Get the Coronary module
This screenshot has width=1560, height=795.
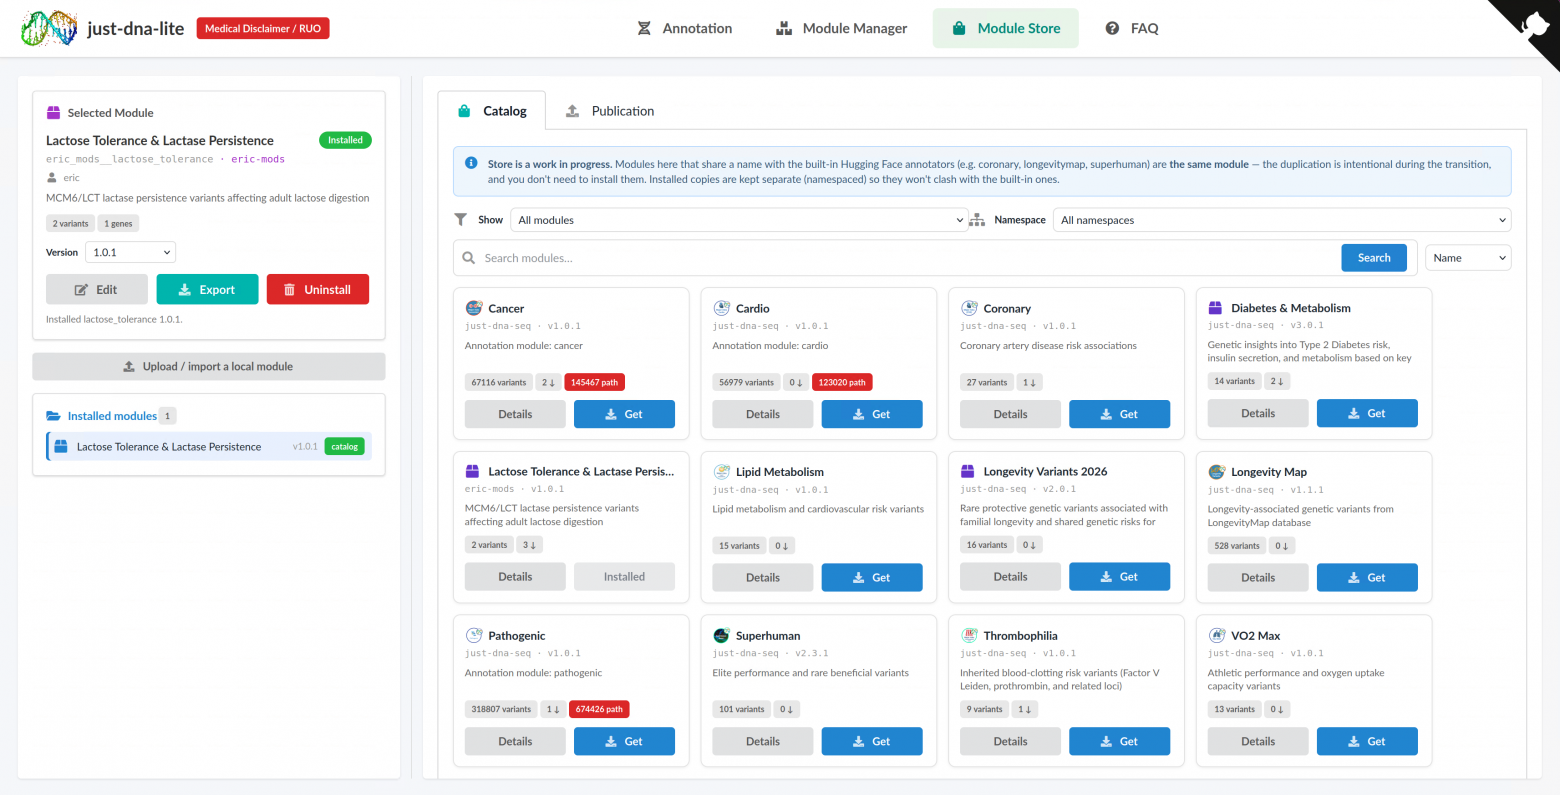coord(1119,414)
